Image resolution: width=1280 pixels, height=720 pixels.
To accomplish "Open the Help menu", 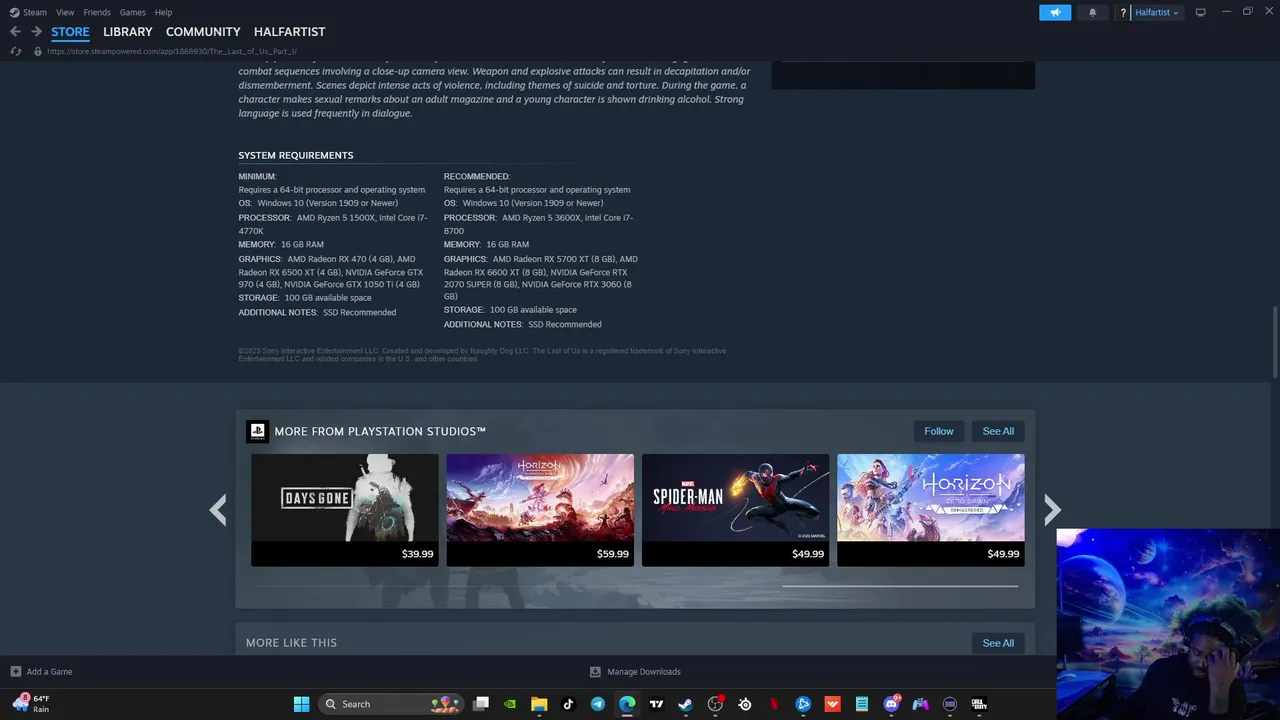I will click(x=163, y=12).
